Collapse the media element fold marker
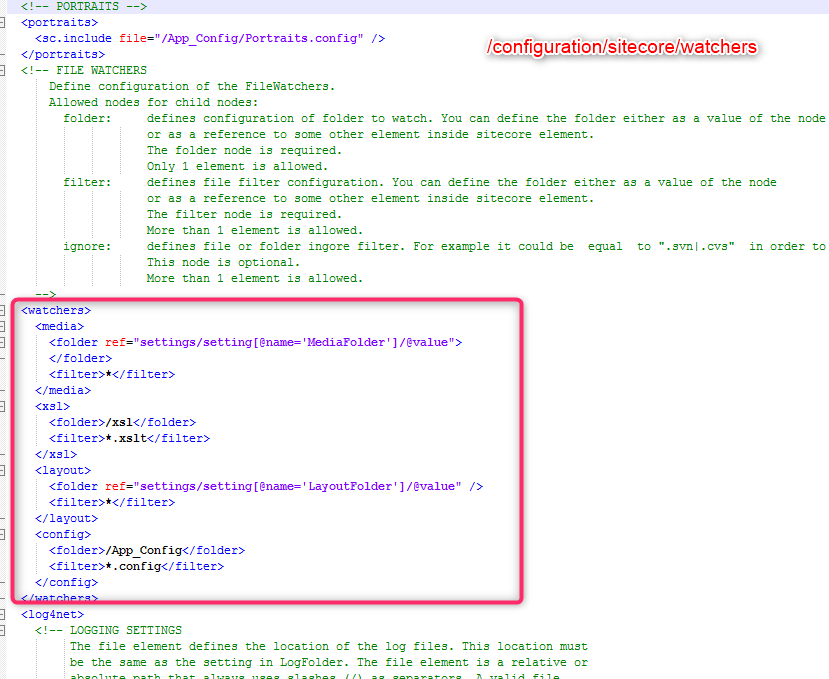Viewport: 829px width, 679px height. [x=5, y=326]
